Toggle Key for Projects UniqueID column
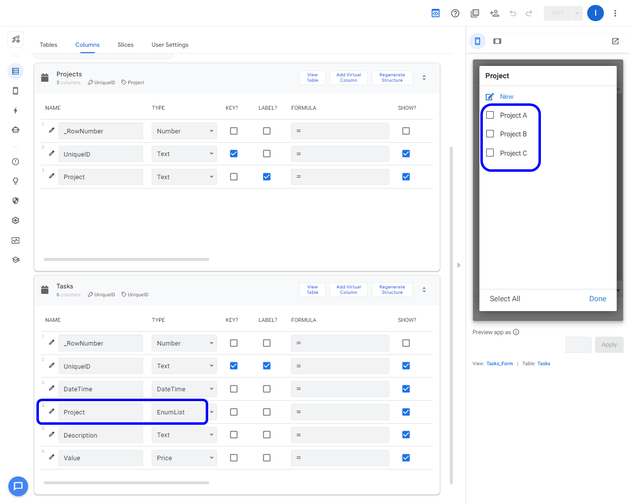The image size is (630, 504). (233, 154)
